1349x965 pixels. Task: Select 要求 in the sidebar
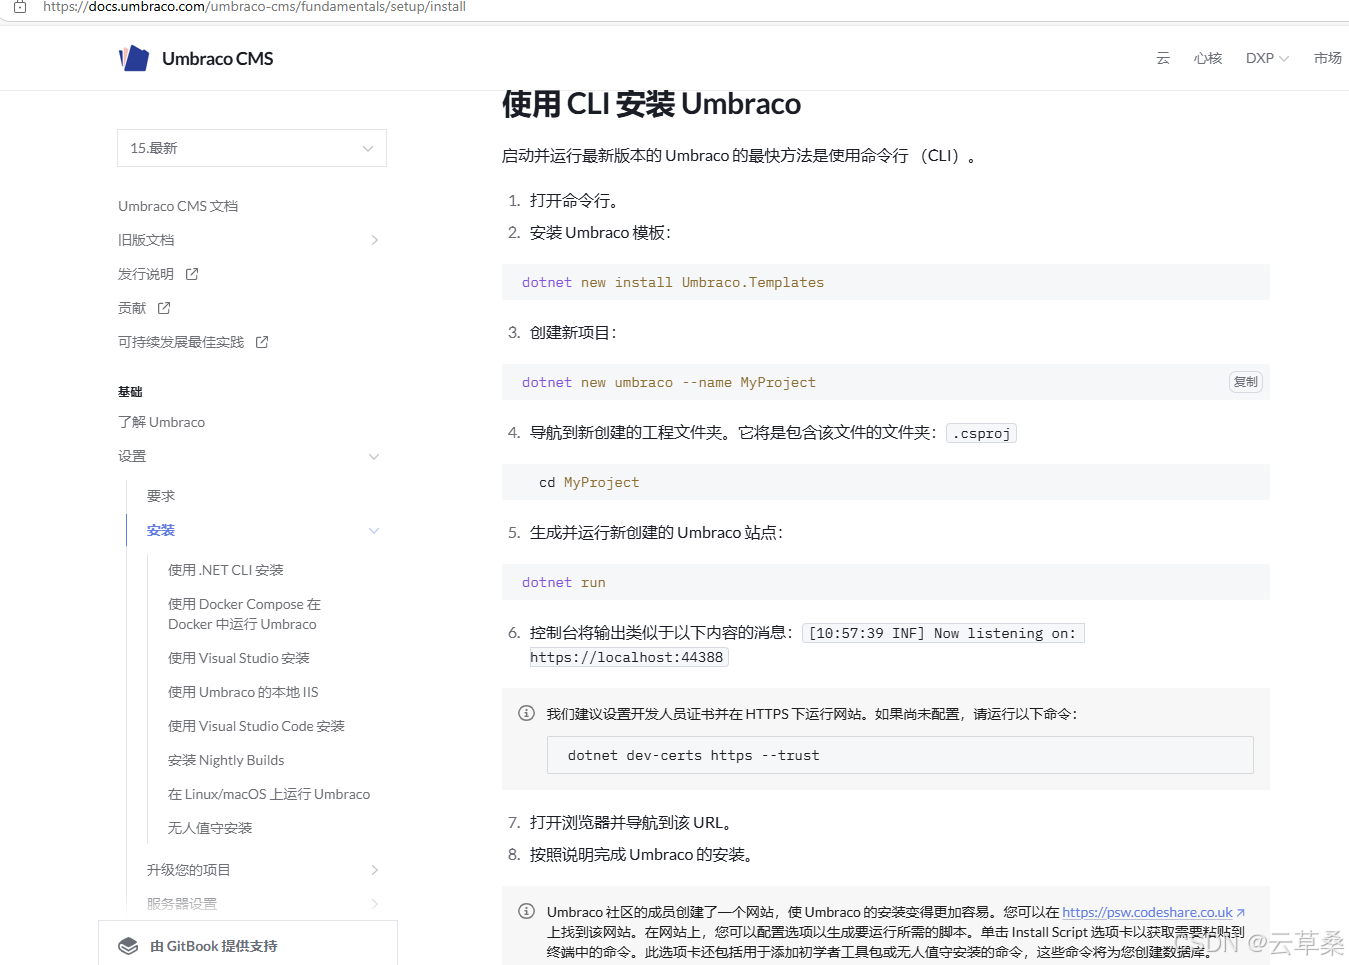pyautogui.click(x=161, y=496)
